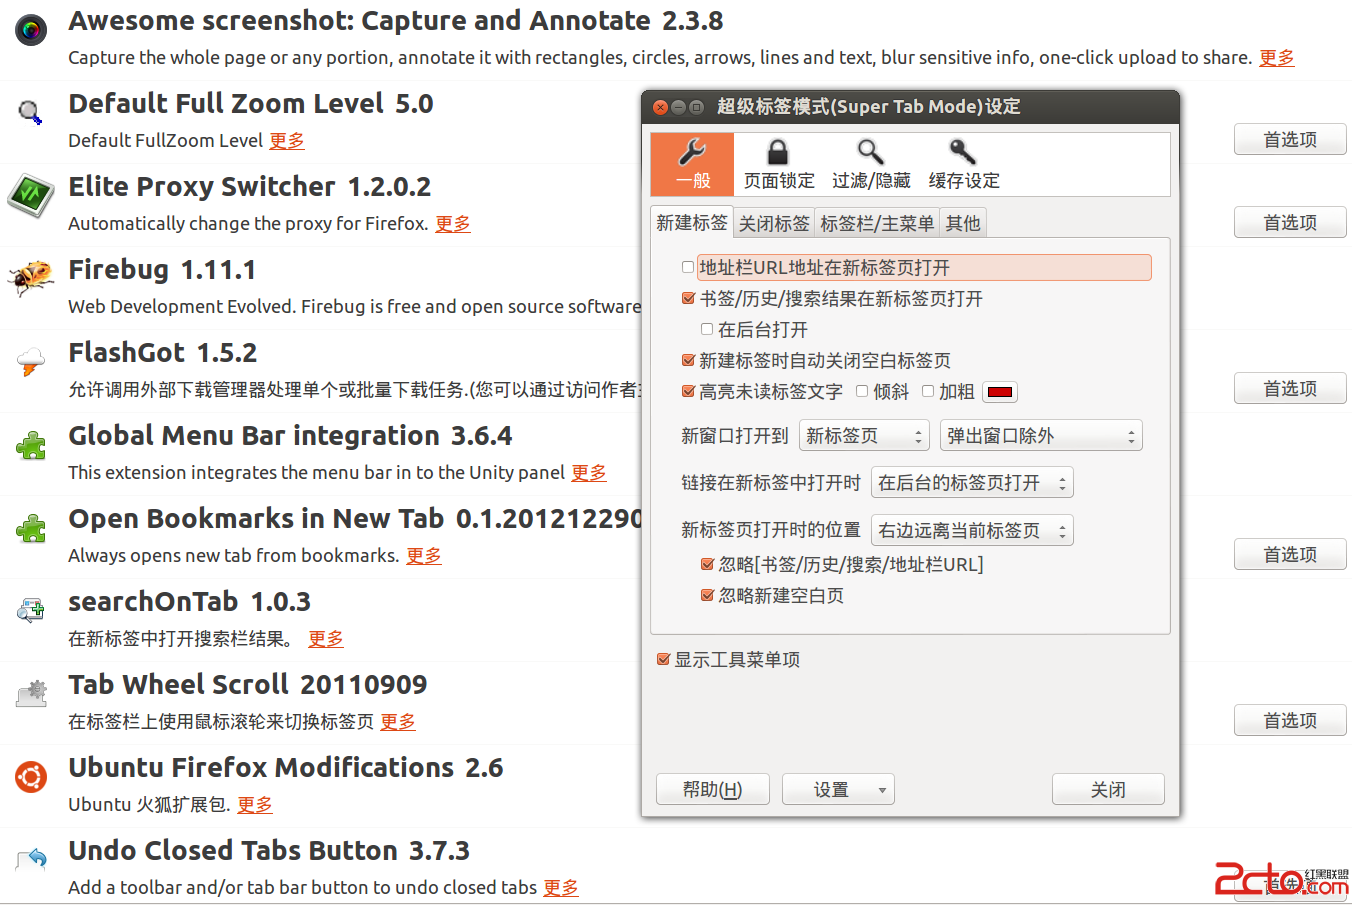Uncheck 显示工具菜单项 checkbox
Viewport: 1352px width, 905px height.
tap(663, 659)
